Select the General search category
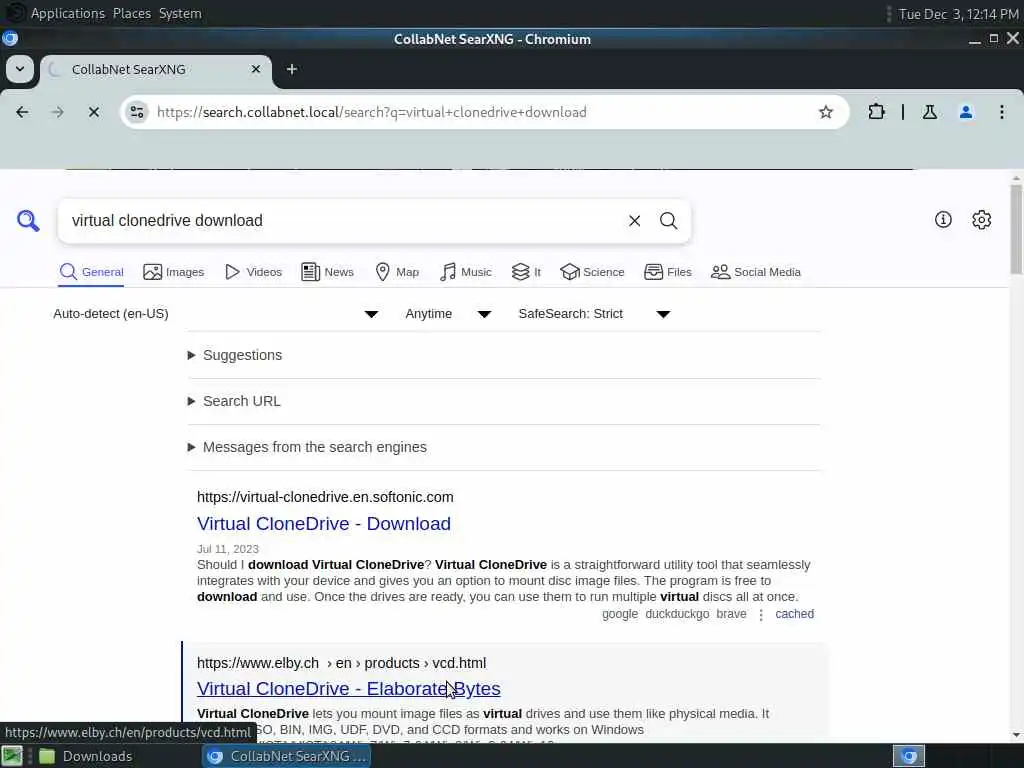1024x768 pixels. 91,272
